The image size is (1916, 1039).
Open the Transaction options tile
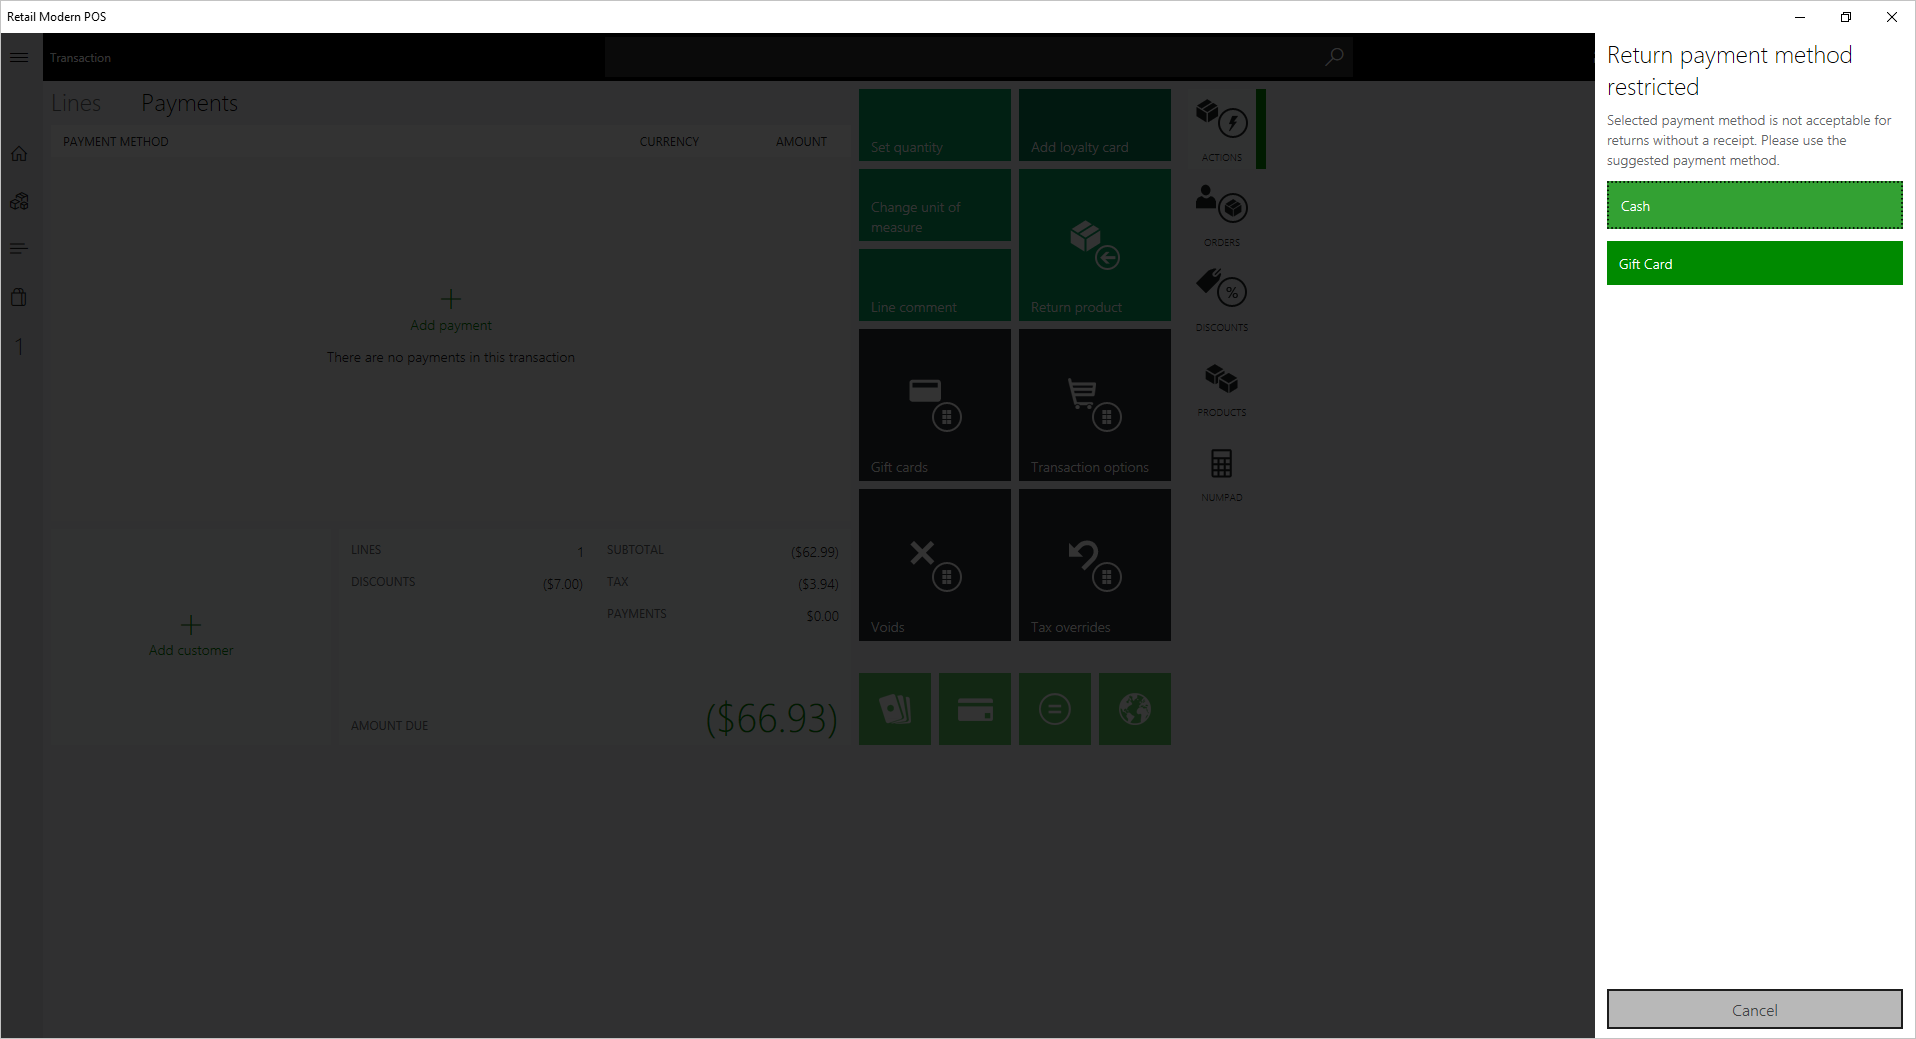tap(1095, 405)
